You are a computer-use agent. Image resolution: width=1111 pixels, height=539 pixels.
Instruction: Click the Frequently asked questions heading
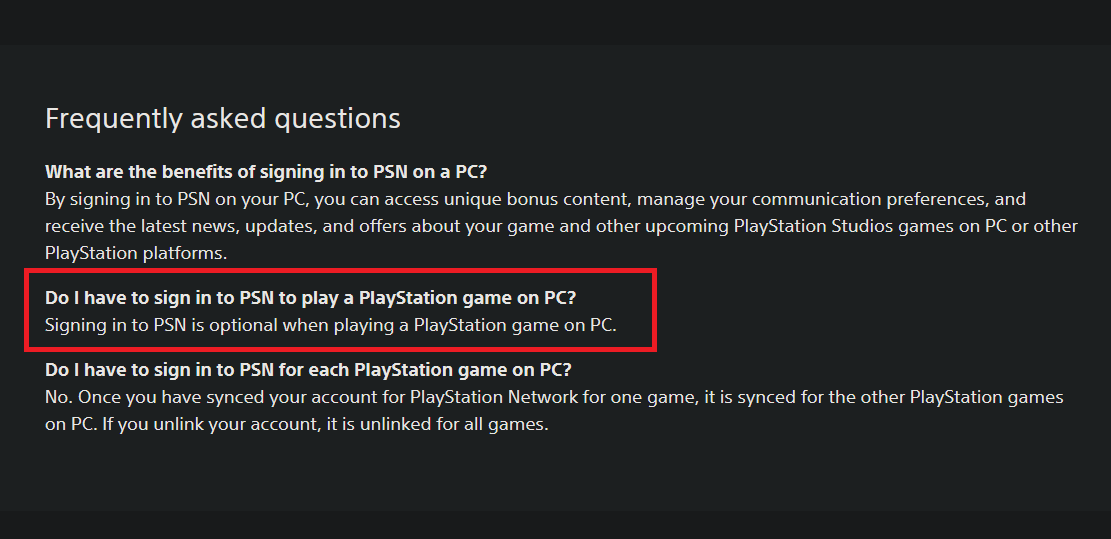coord(223,119)
